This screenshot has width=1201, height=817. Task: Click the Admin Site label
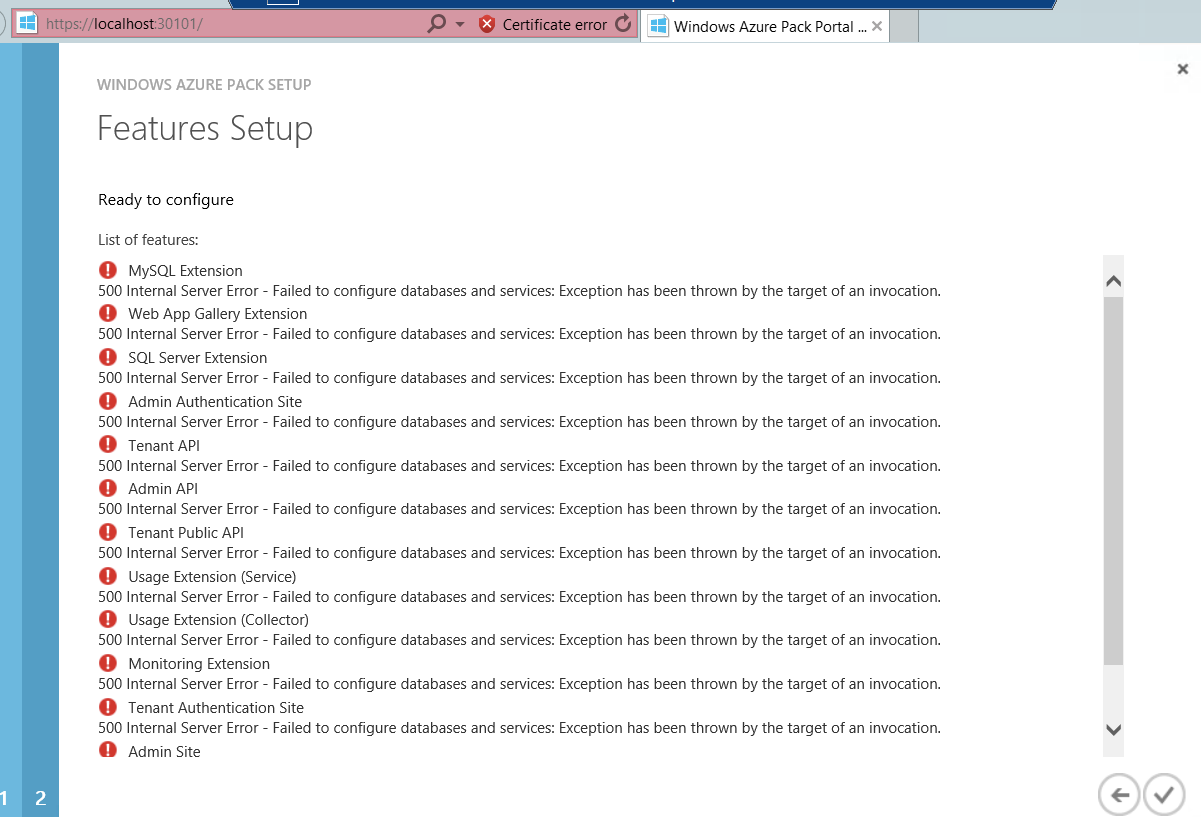point(164,751)
